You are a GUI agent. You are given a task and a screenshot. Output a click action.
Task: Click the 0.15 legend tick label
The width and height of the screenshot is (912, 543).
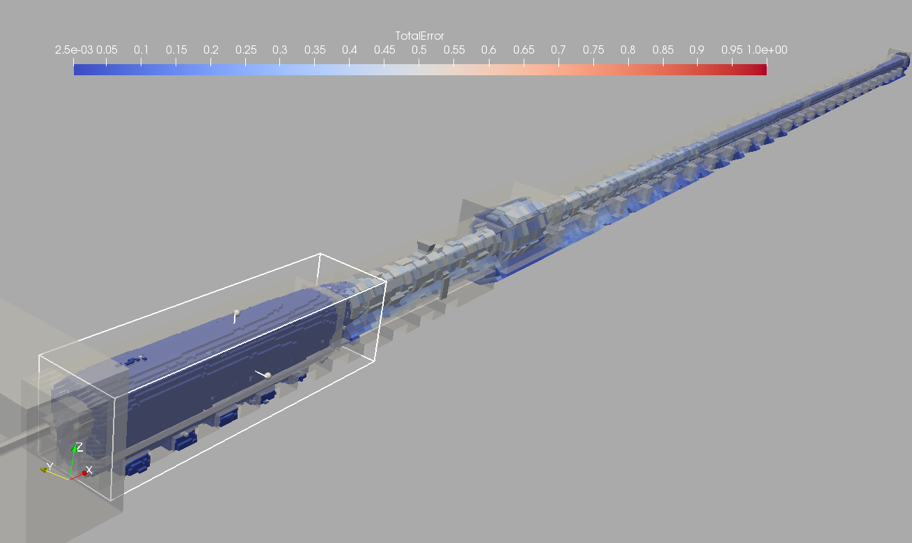(x=176, y=50)
